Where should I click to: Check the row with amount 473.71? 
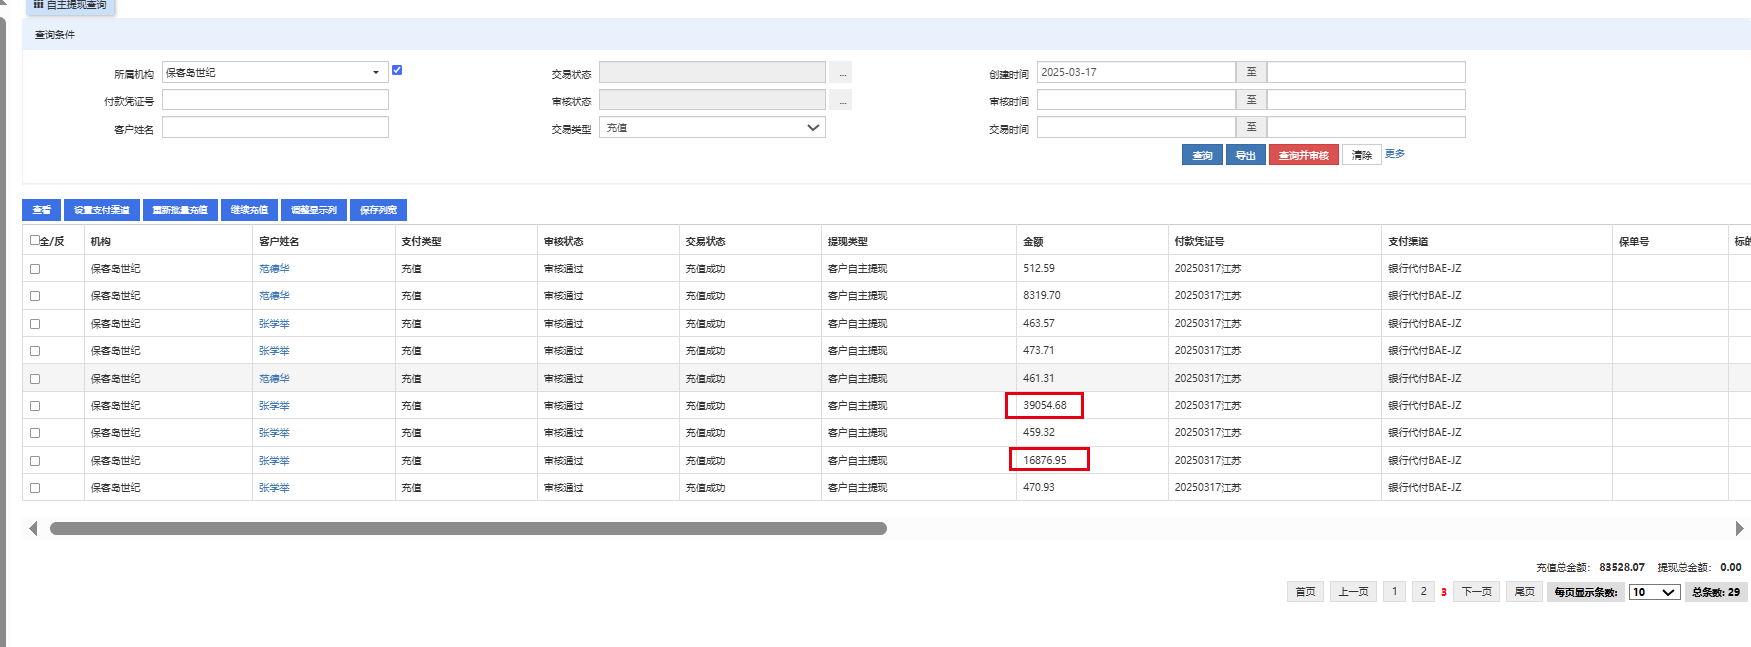click(x=35, y=351)
